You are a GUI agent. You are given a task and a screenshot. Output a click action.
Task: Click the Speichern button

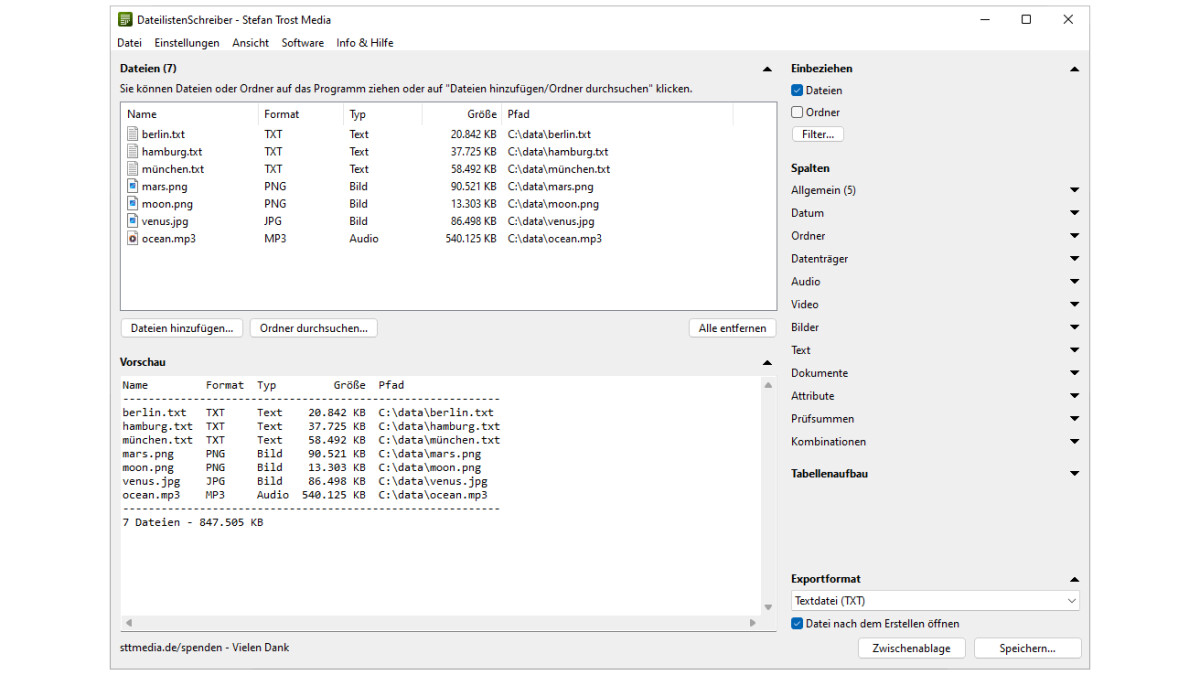pos(1027,649)
